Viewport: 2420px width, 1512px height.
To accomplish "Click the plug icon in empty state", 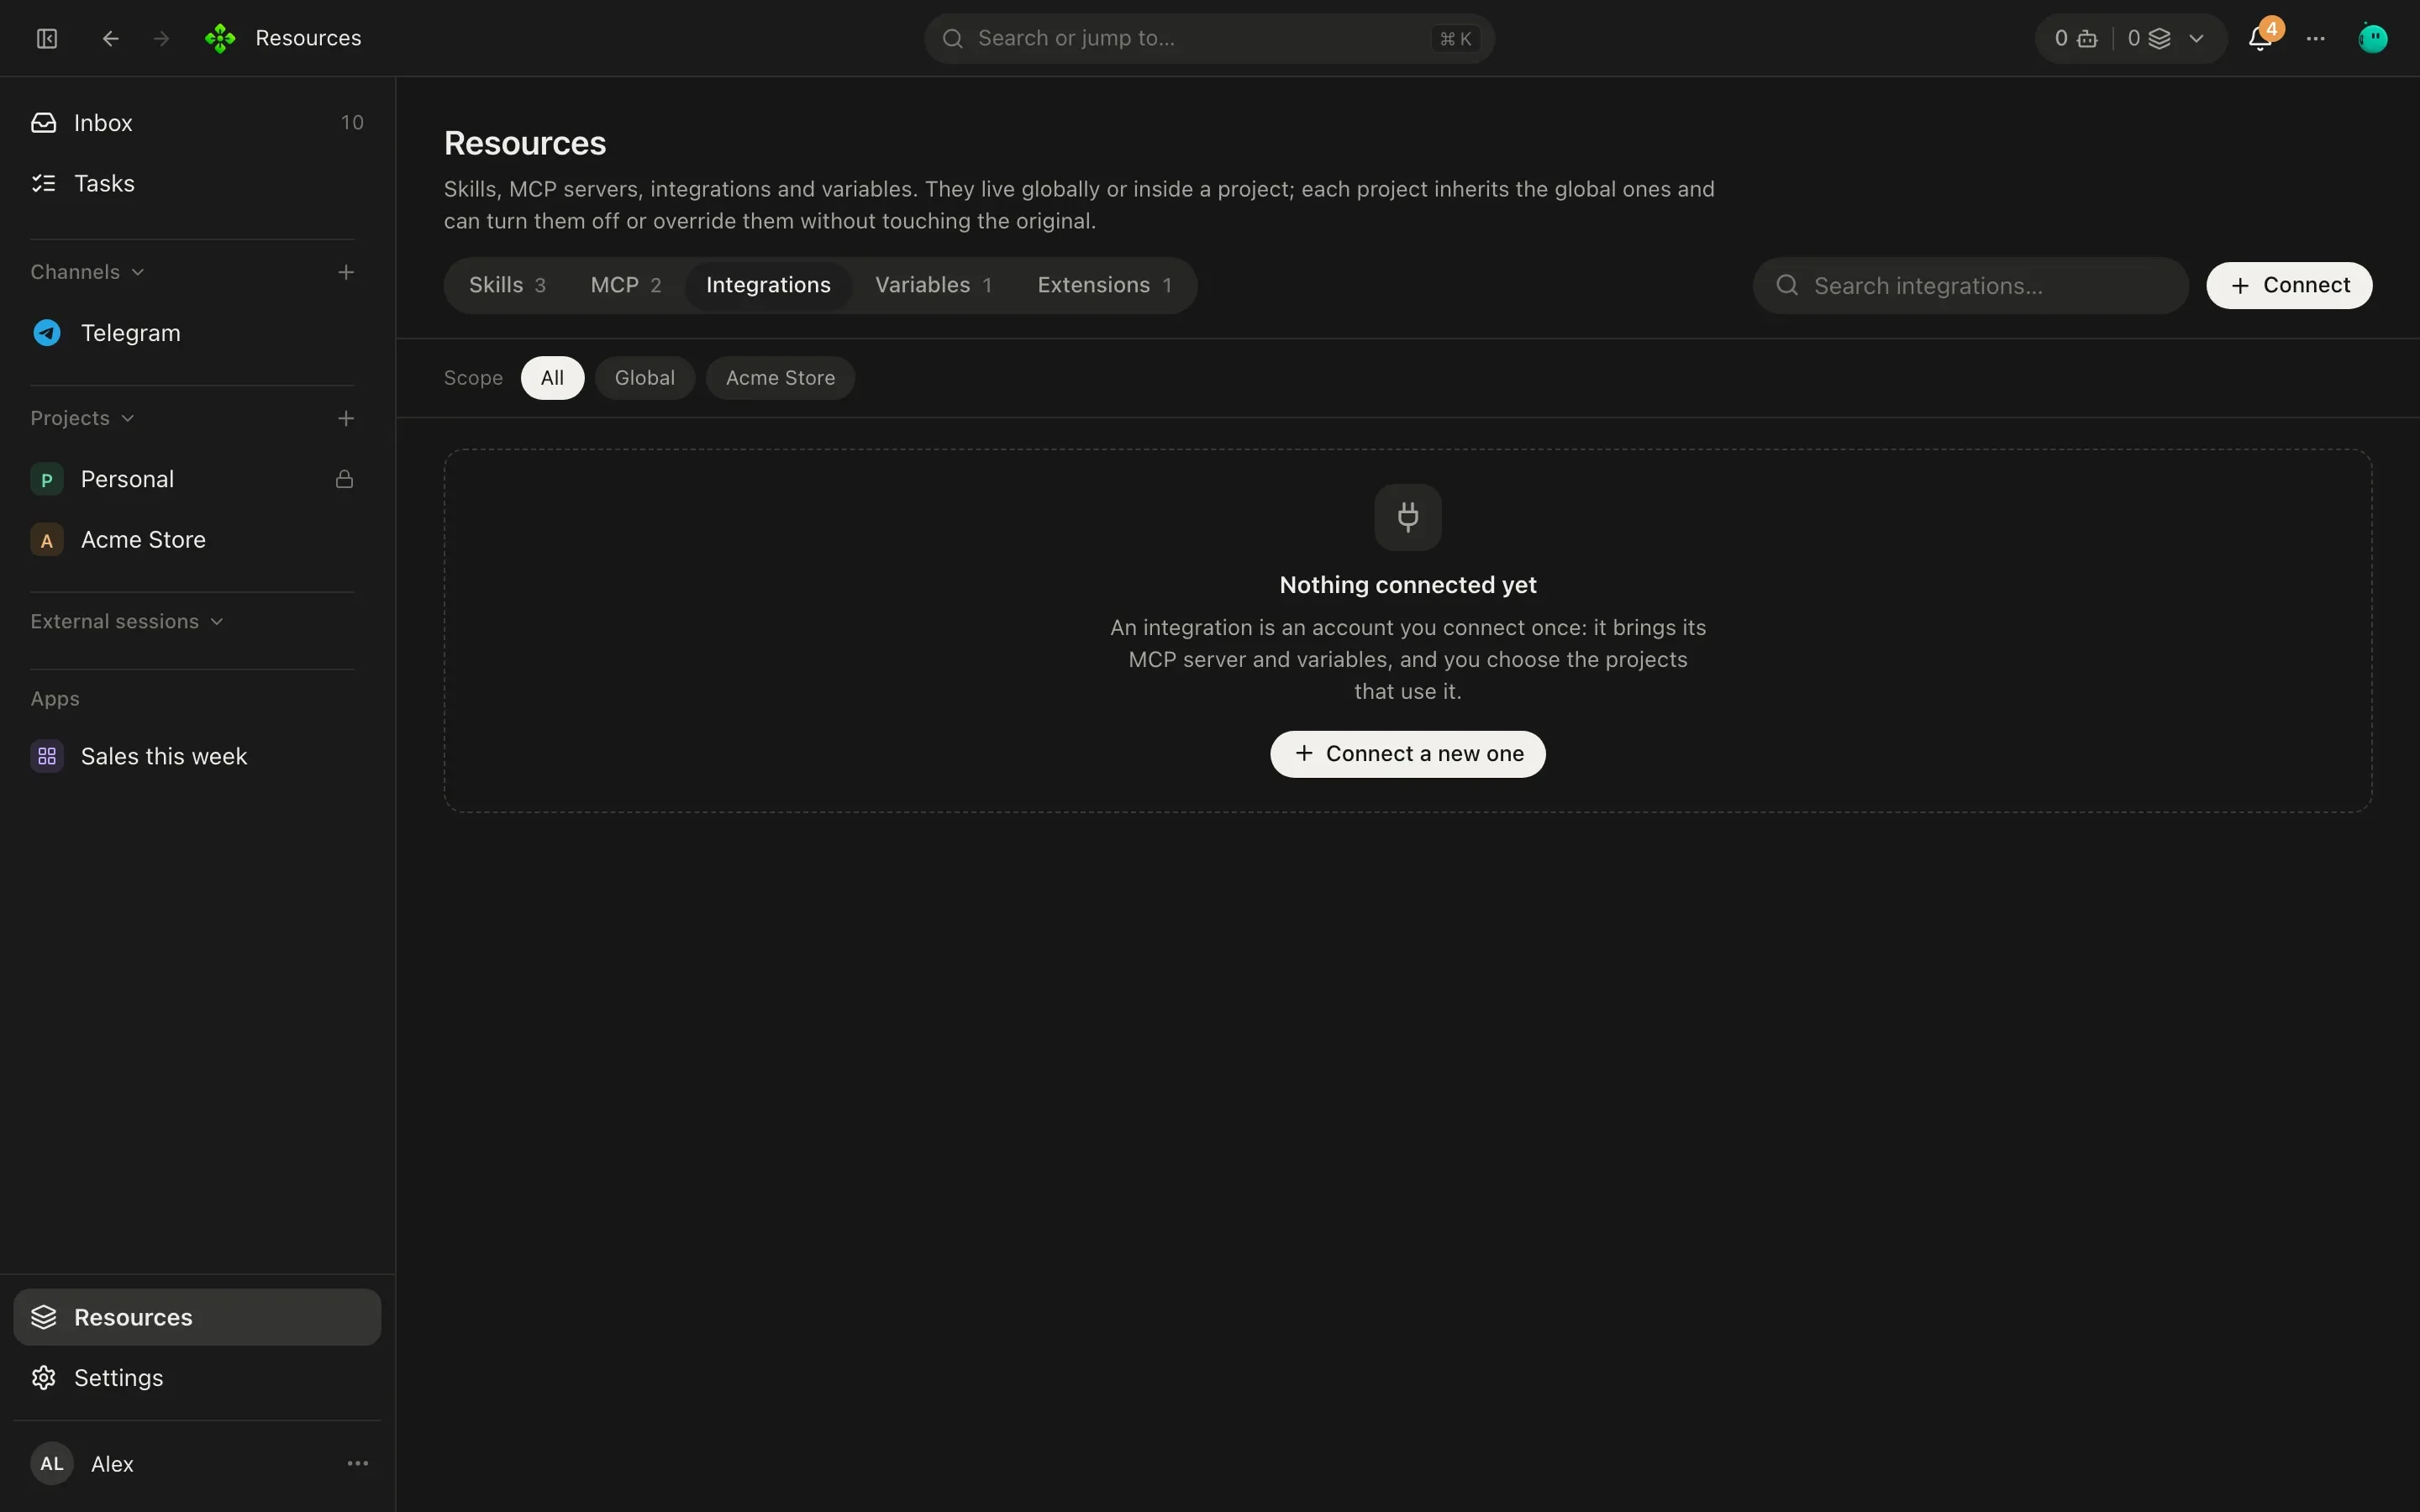I will point(1408,517).
